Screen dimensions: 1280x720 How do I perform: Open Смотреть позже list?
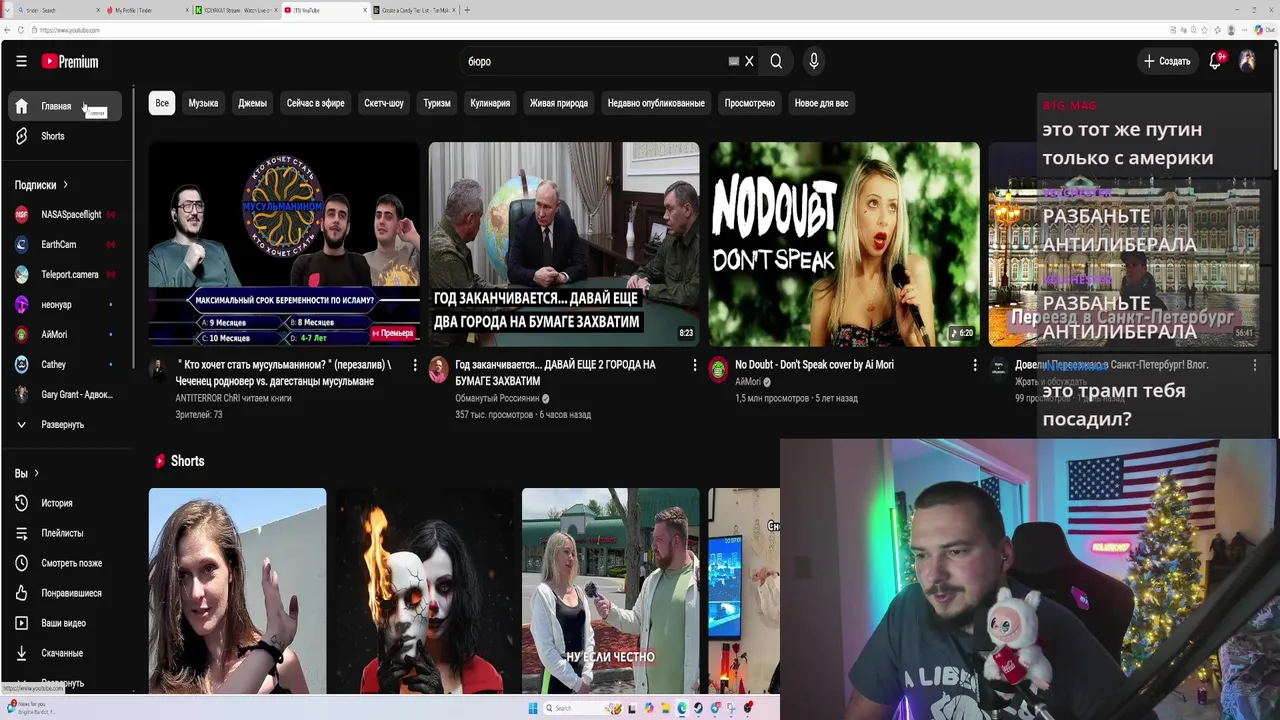[65, 563]
